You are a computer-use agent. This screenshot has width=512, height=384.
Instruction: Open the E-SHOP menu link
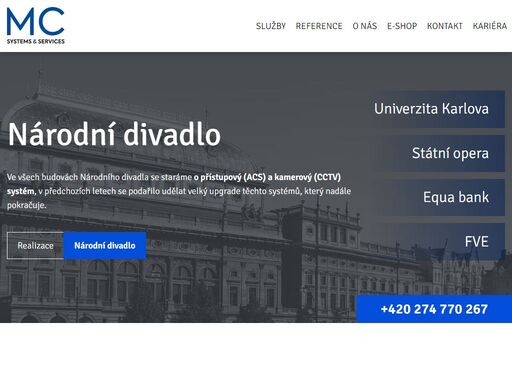(402, 26)
